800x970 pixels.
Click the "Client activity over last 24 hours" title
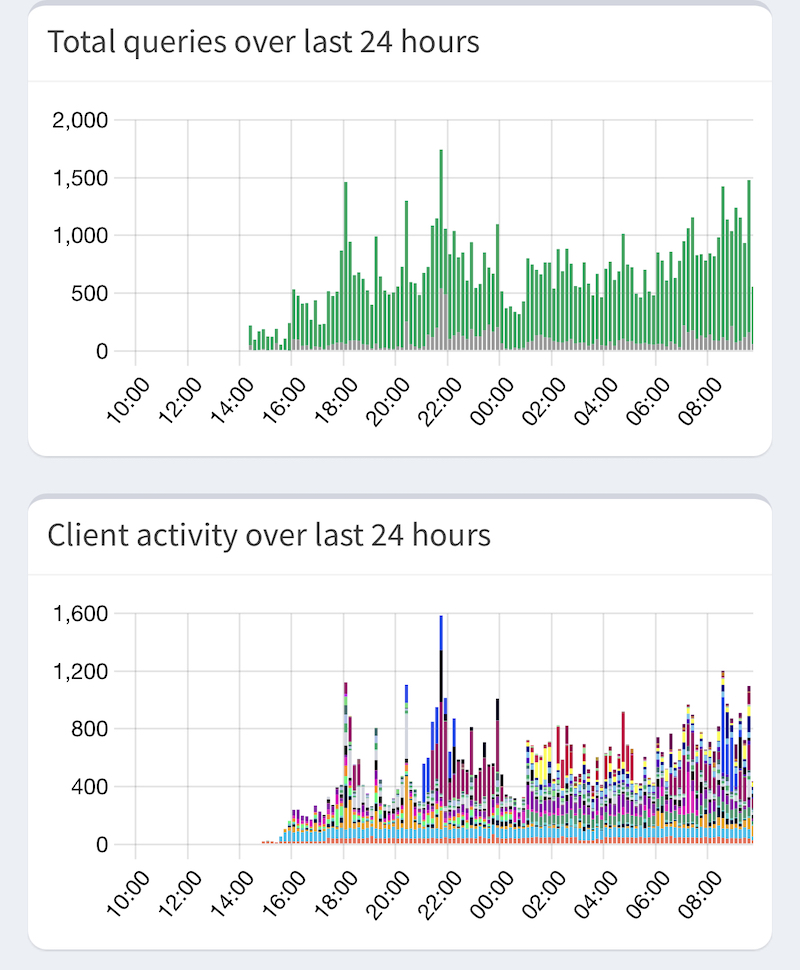click(269, 536)
